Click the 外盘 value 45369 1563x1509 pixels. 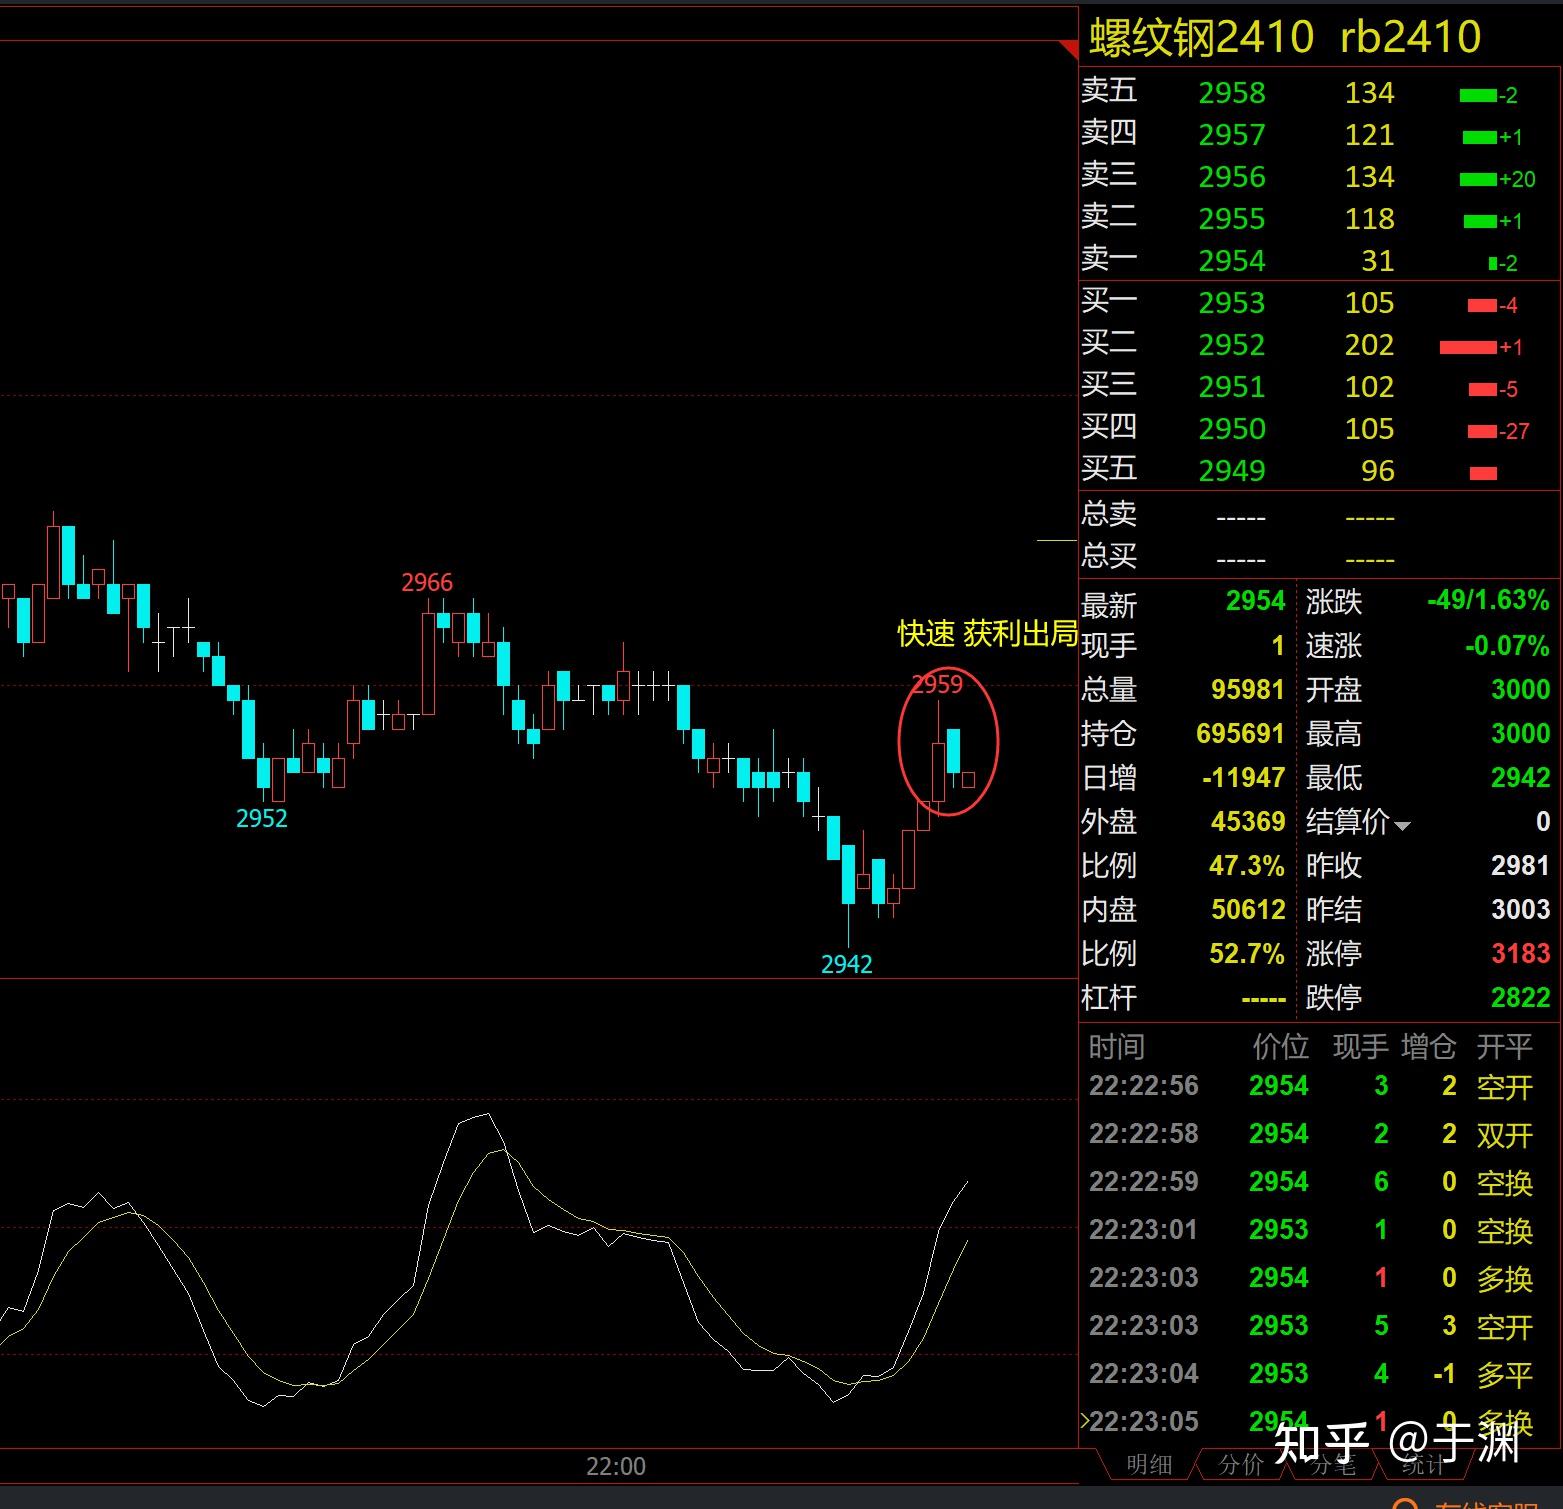(x=1248, y=821)
